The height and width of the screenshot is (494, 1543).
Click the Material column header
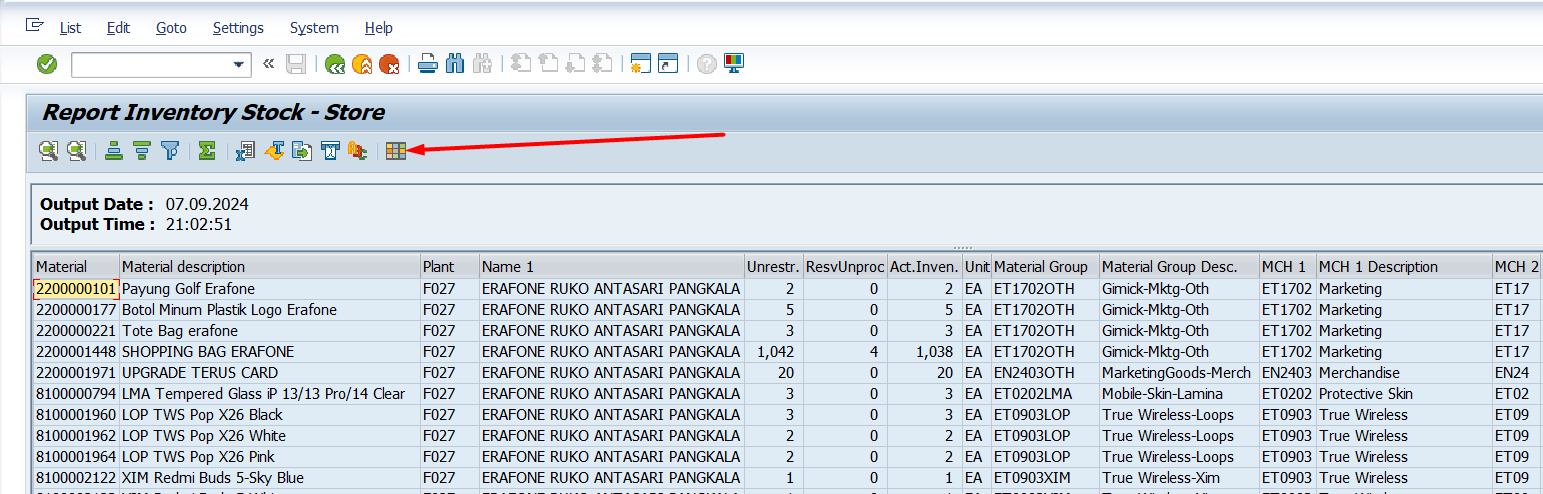point(62,267)
